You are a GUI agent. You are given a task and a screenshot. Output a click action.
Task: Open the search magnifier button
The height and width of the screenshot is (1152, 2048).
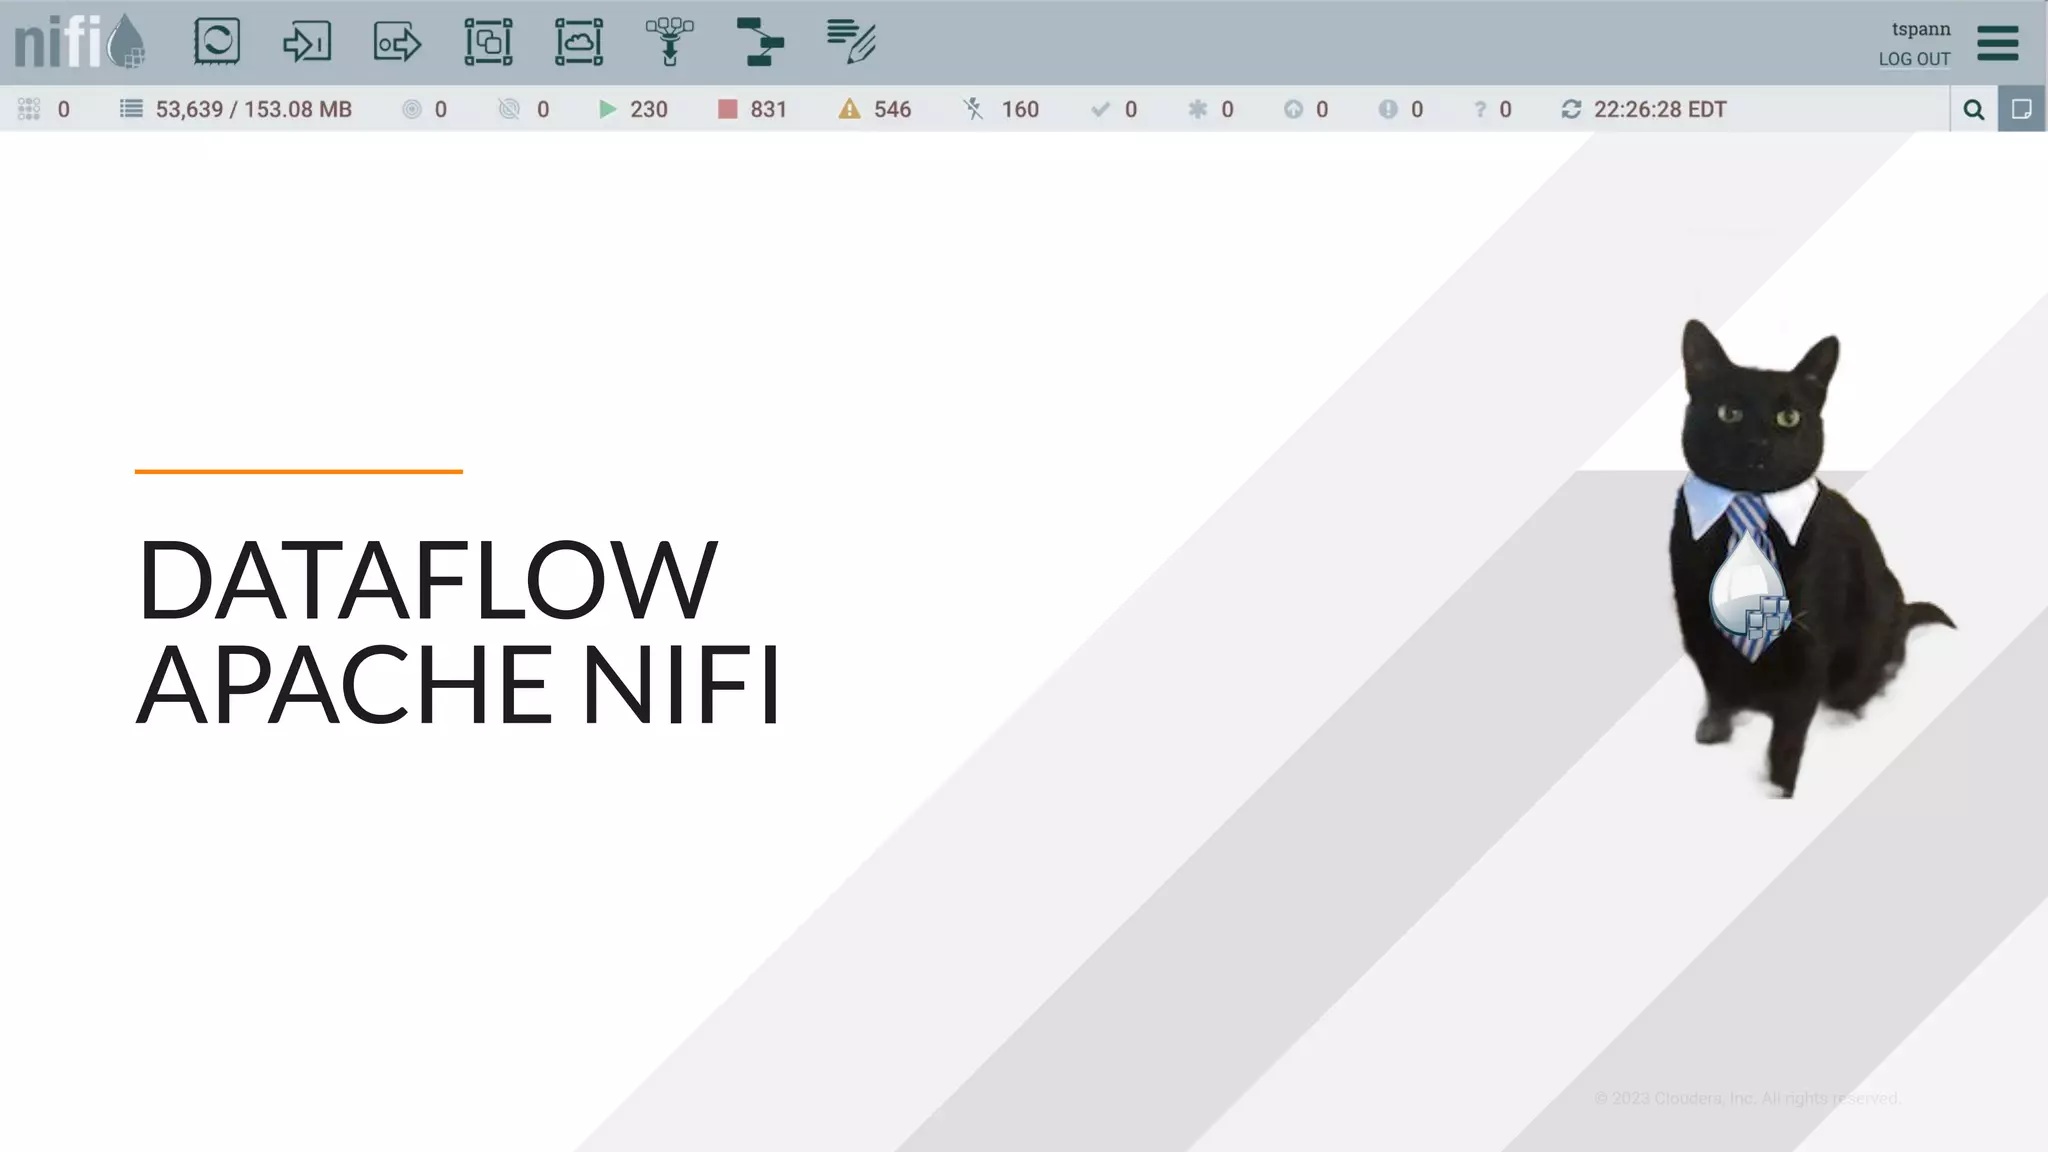point(1974,109)
